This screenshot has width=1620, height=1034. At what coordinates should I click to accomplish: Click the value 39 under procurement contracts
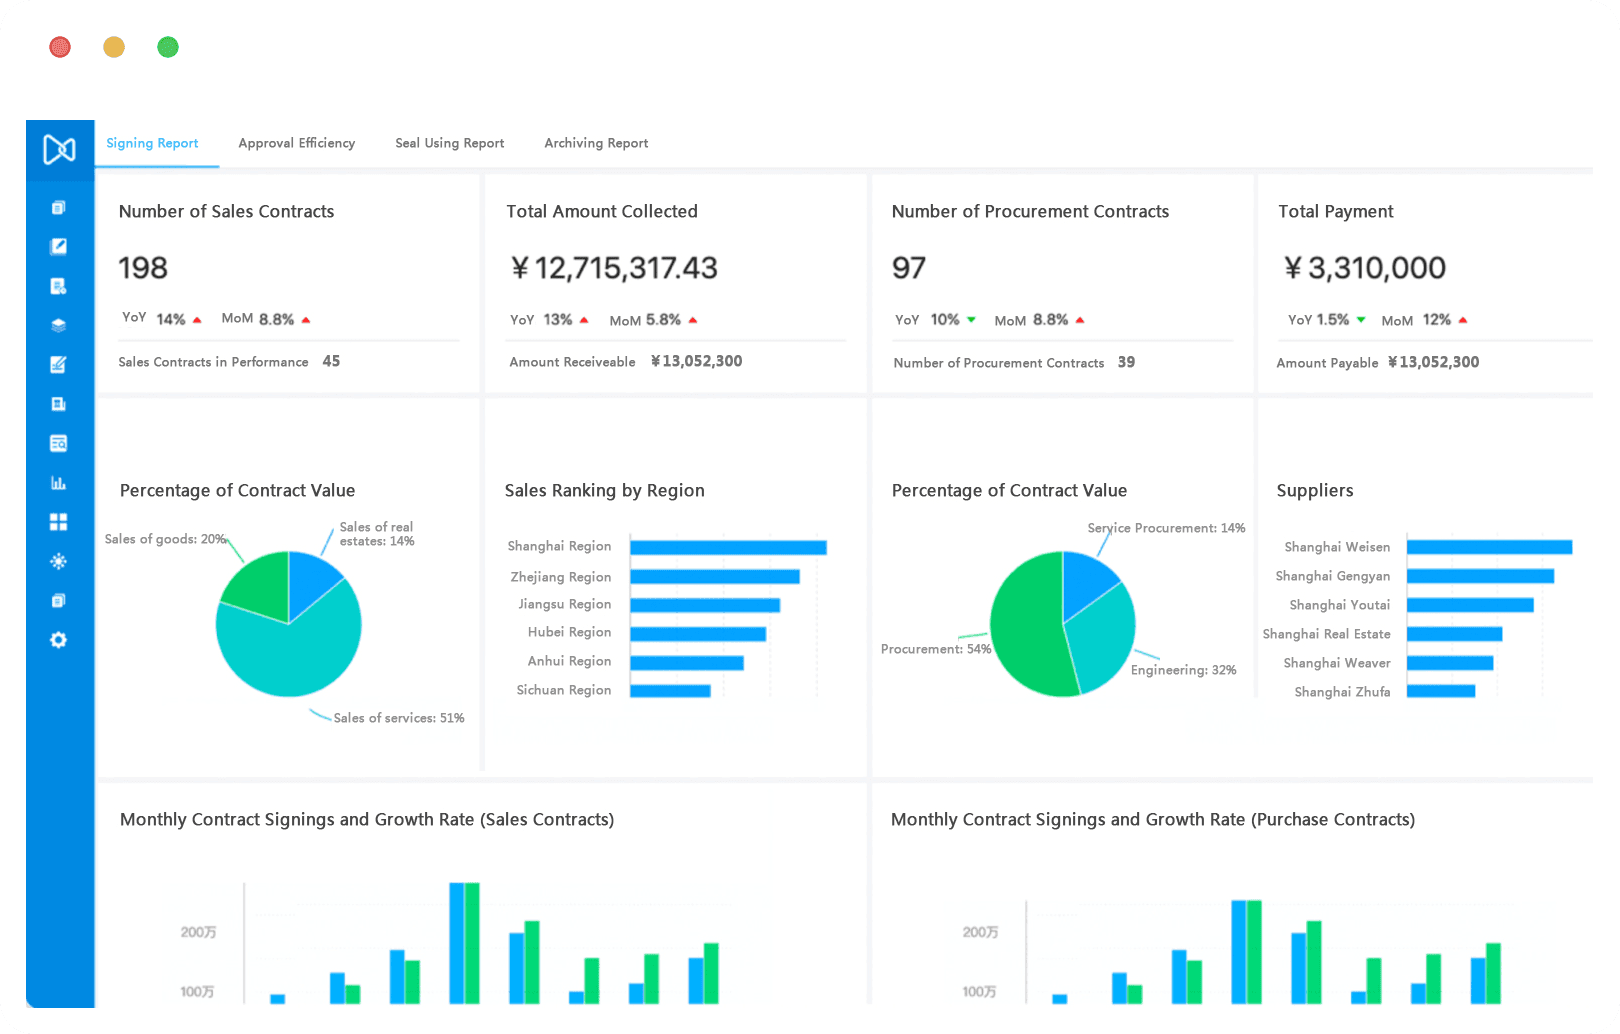1126,362
